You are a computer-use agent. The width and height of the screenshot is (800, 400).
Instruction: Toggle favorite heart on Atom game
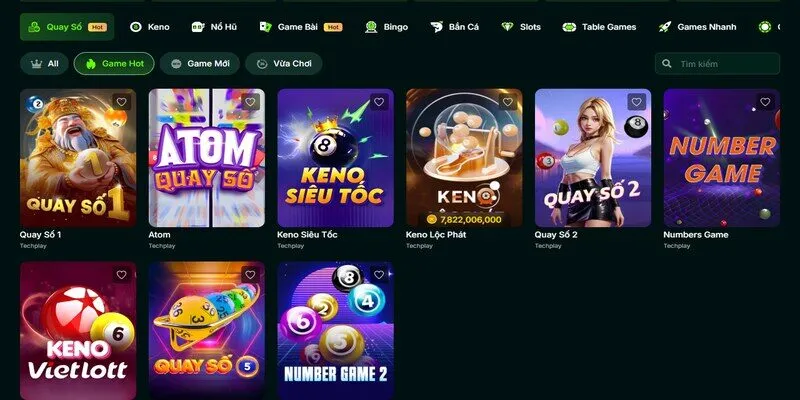pyautogui.click(x=250, y=102)
